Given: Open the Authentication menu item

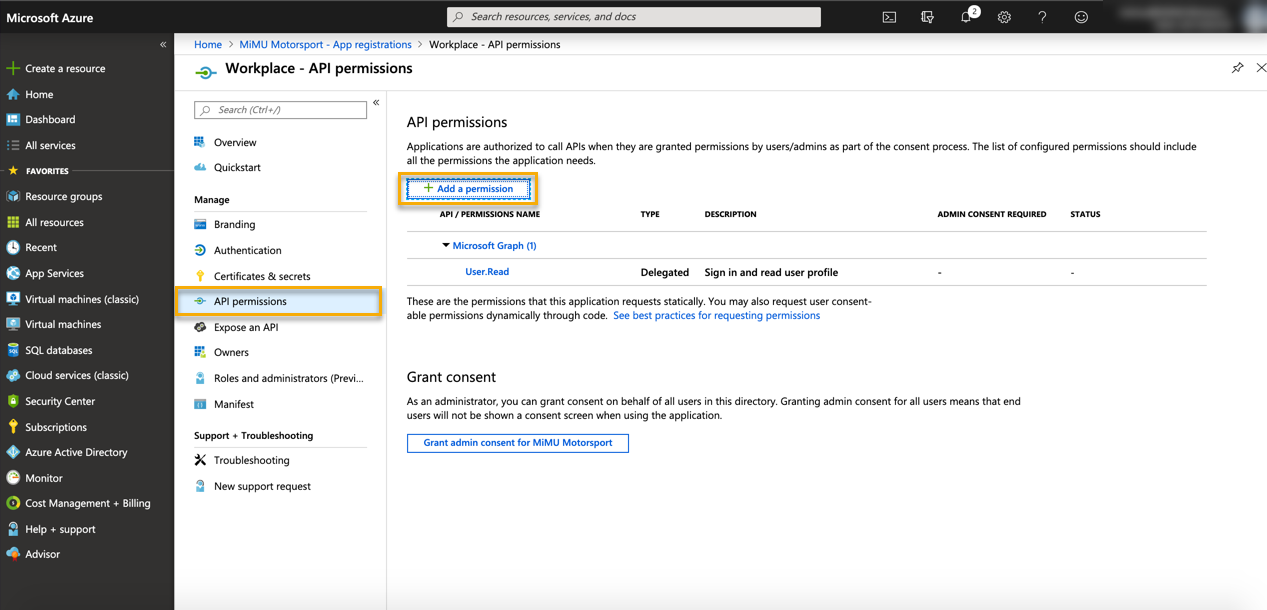Looking at the screenshot, I should tap(247, 250).
